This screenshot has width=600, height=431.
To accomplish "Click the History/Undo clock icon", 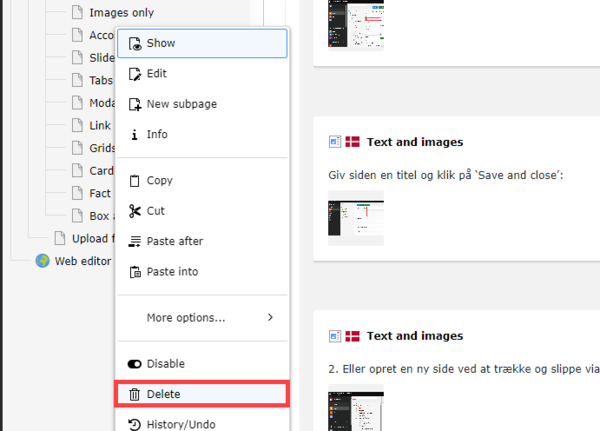I will tap(134, 424).
